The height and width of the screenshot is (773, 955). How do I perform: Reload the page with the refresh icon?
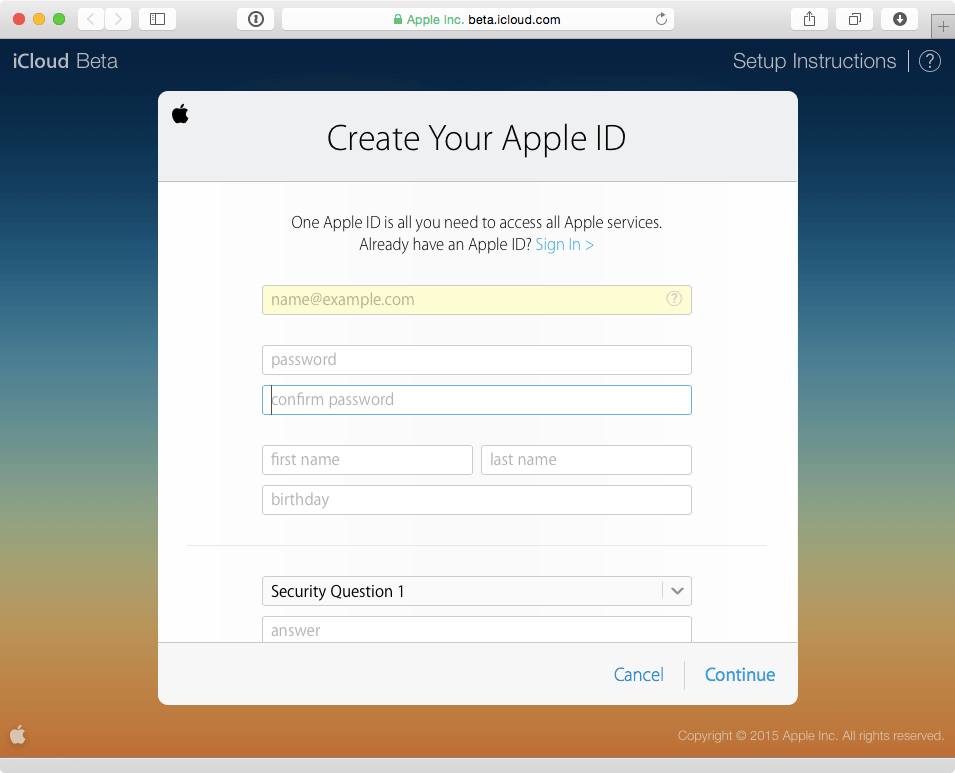(x=661, y=19)
